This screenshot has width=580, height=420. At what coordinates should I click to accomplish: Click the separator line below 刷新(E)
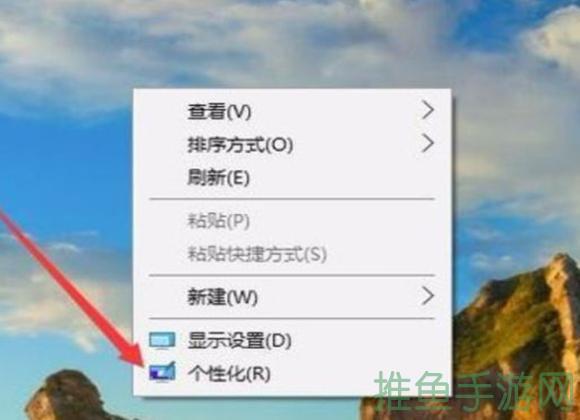tap(291, 199)
